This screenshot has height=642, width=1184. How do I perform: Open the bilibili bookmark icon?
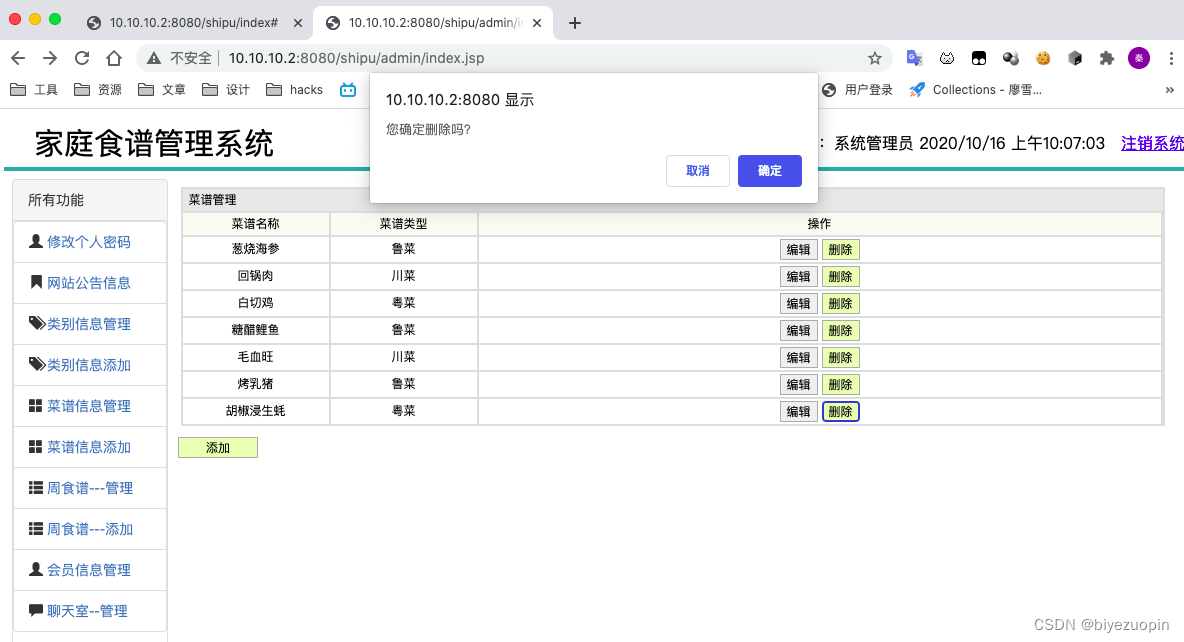[347, 90]
